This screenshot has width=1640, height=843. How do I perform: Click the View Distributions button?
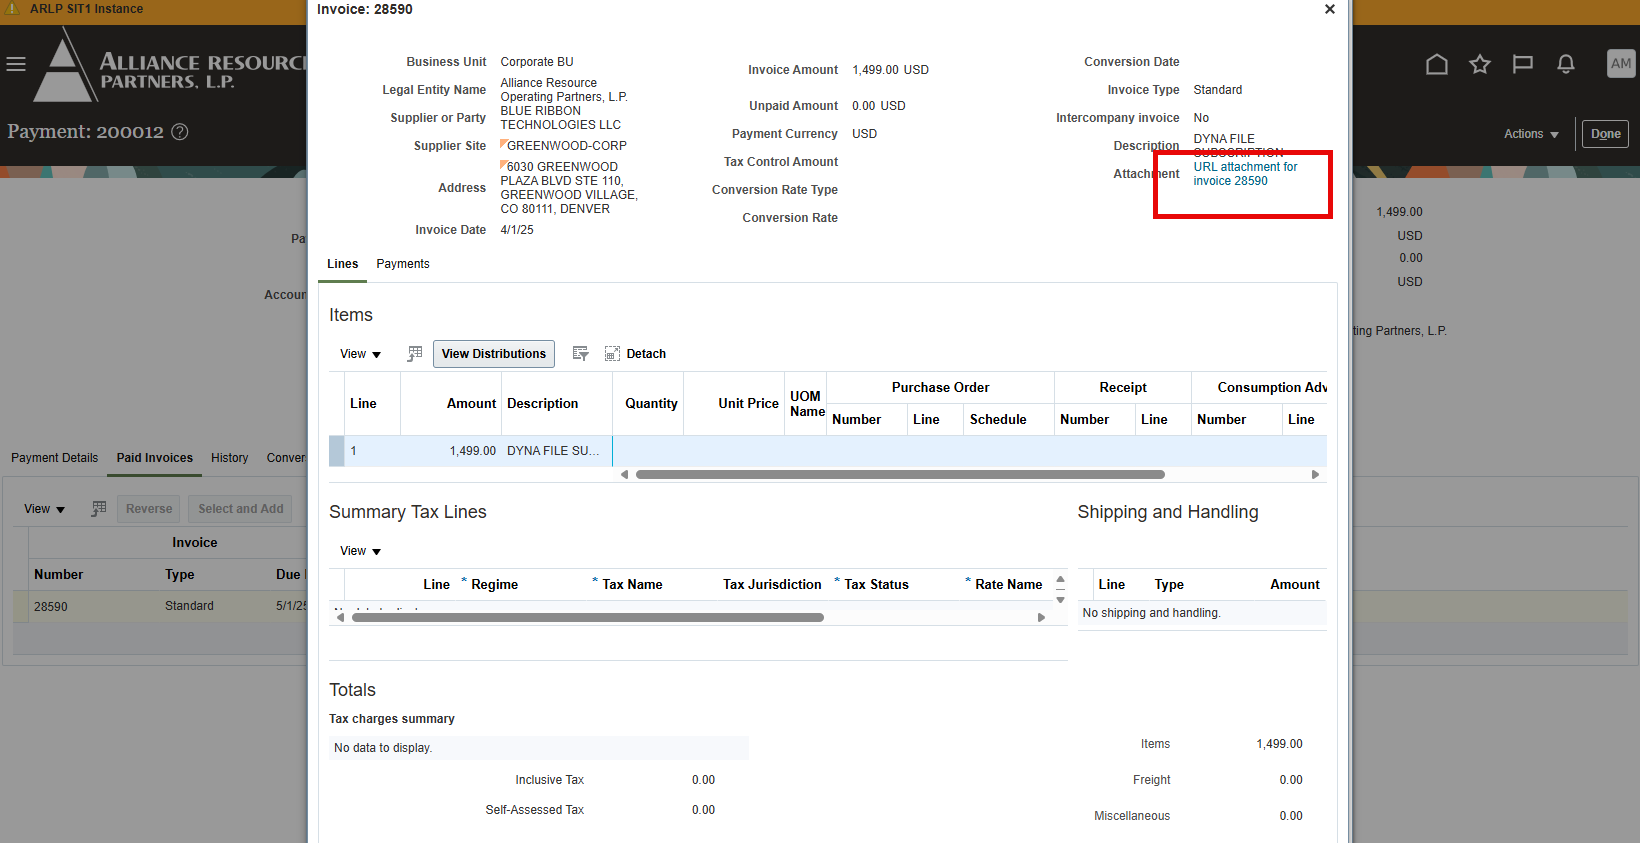tap(494, 354)
